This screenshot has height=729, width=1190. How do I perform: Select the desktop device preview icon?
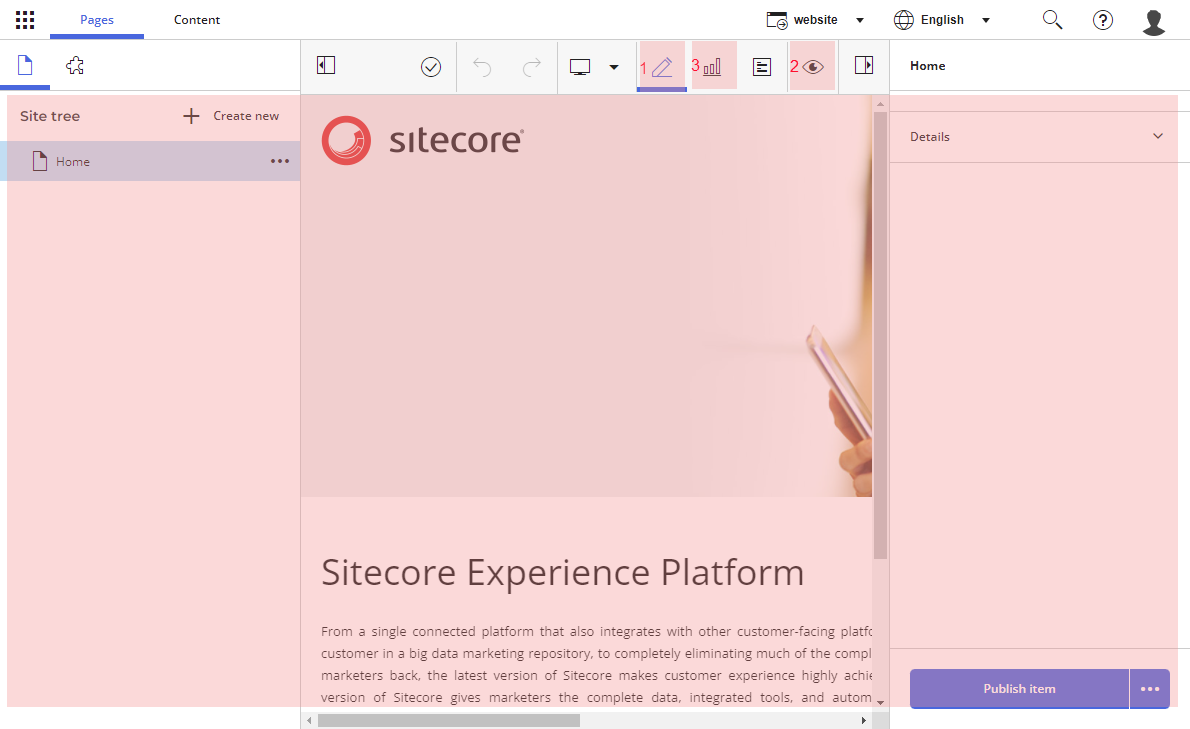click(x=580, y=67)
